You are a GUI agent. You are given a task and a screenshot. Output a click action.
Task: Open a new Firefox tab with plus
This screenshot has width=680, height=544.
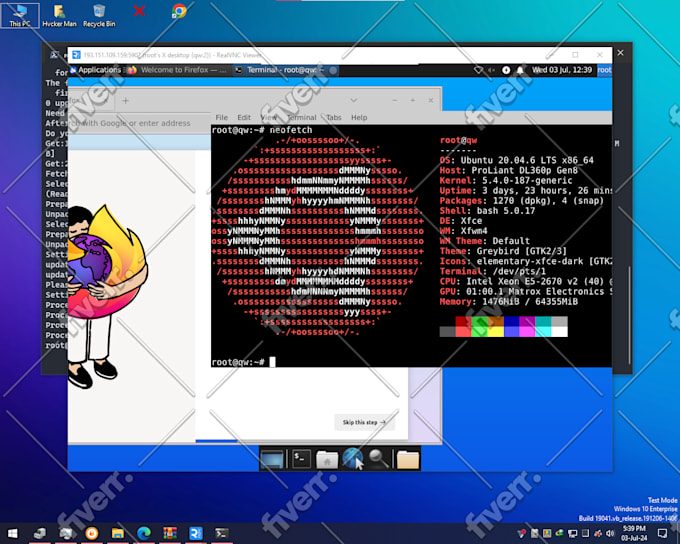point(125,101)
